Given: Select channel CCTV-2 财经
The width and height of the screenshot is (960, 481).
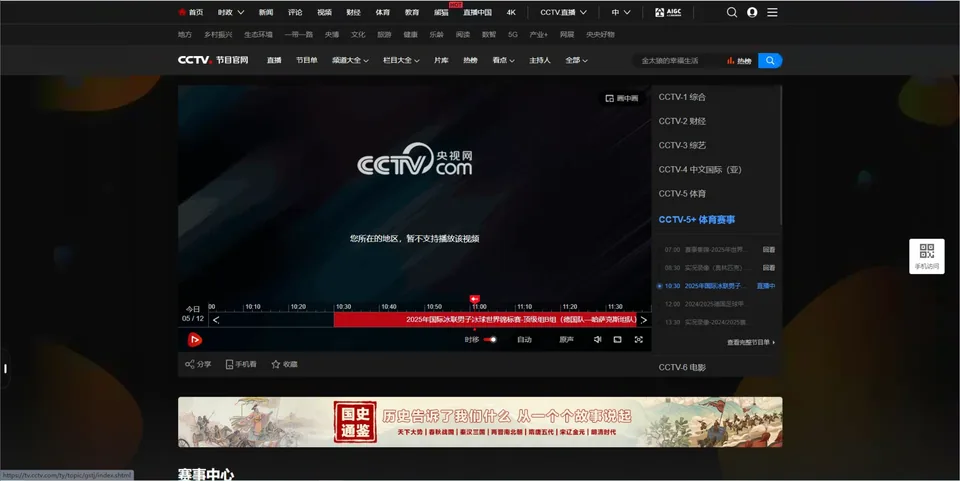Looking at the screenshot, I should pos(682,121).
